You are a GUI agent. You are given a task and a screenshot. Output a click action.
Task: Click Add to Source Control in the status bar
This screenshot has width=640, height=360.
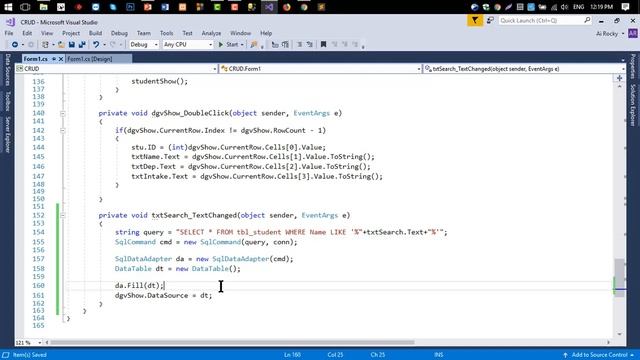pos(599,355)
